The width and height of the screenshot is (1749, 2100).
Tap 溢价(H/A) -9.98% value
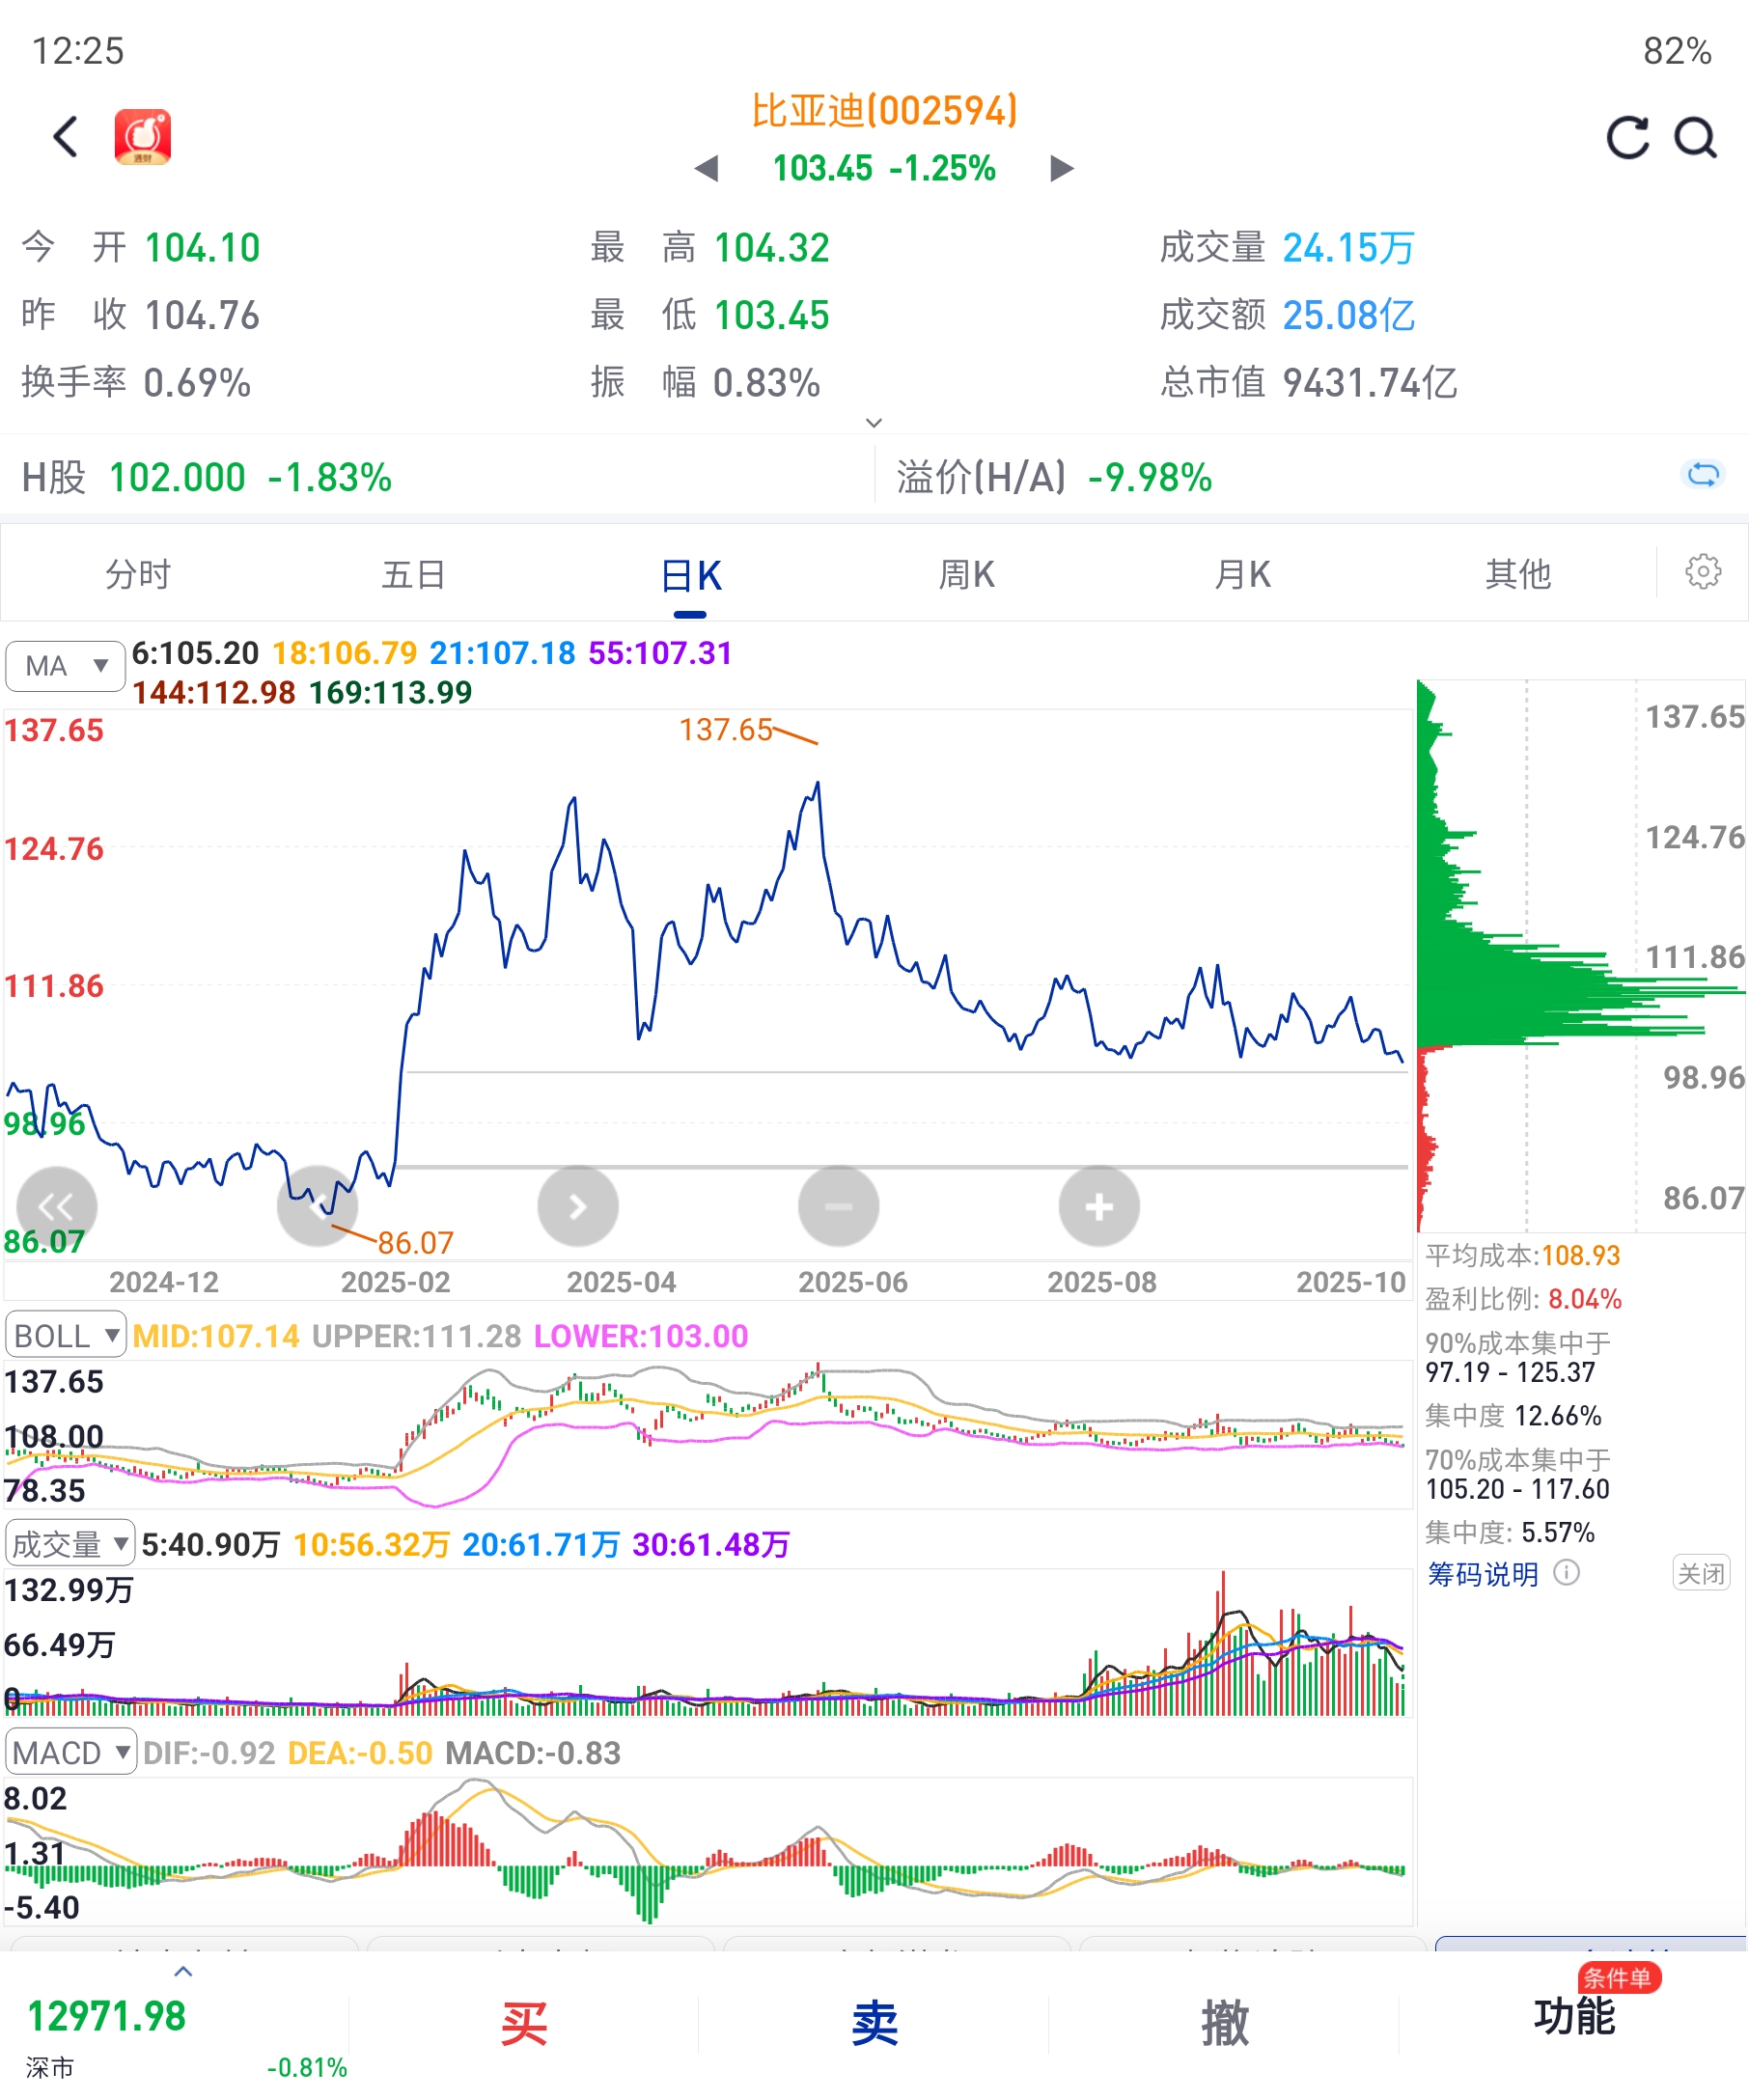click(x=1054, y=477)
